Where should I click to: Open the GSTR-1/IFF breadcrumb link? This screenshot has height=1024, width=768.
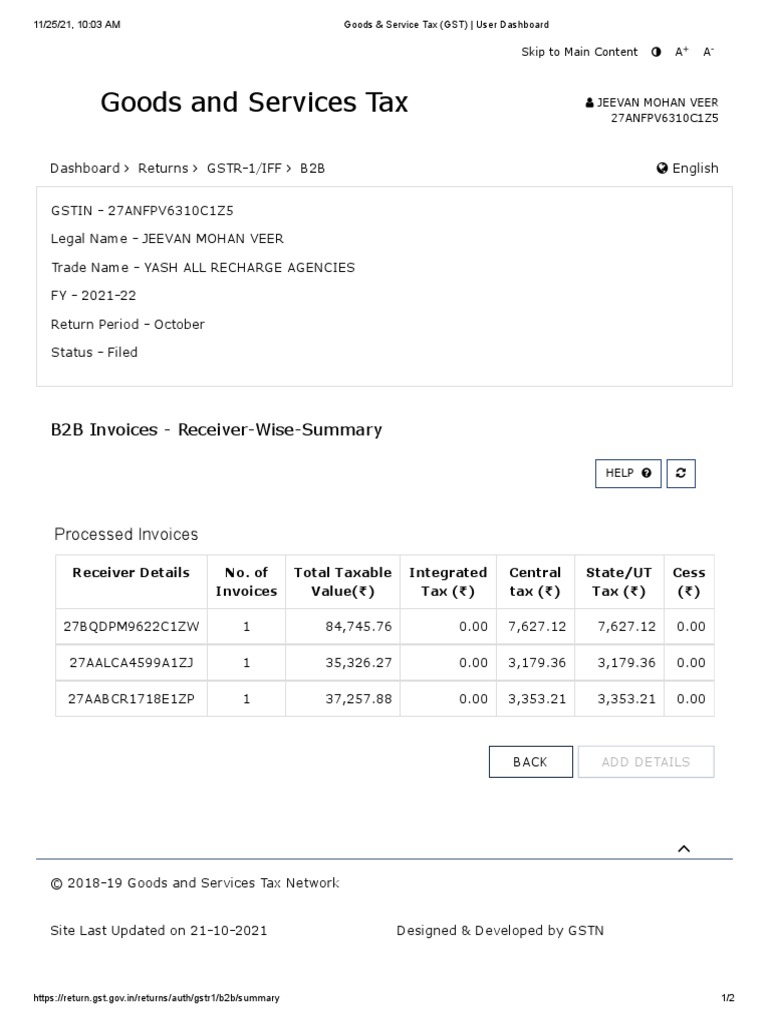pyautogui.click(x=244, y=168)
